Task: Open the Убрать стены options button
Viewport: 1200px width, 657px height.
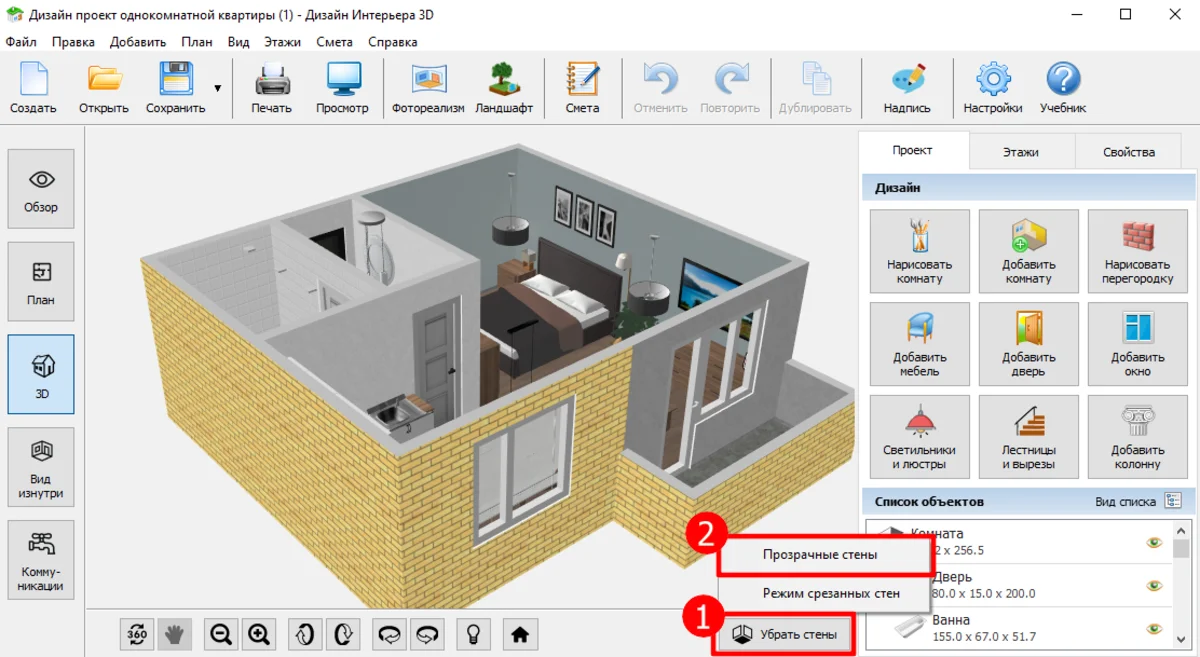Action: tap(785, 634)
